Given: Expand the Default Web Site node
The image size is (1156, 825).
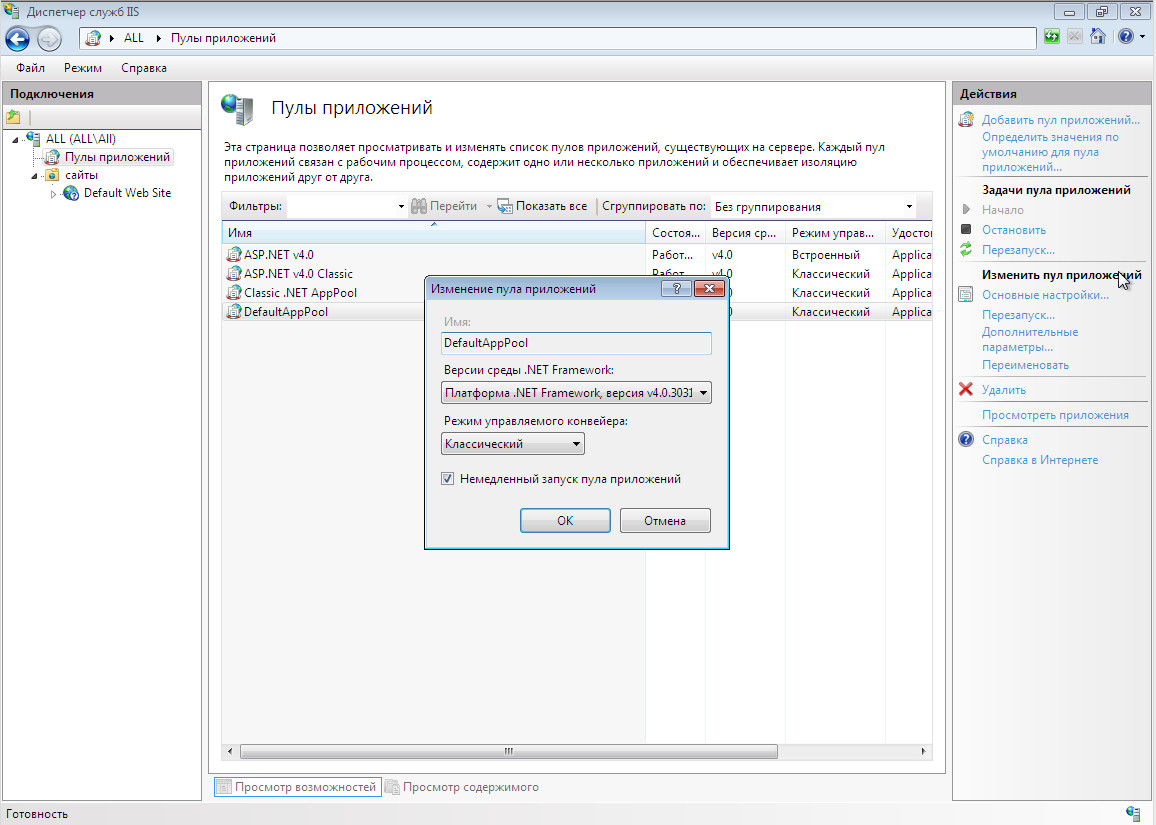Looking at the screenshot, I should click(53, 194).
